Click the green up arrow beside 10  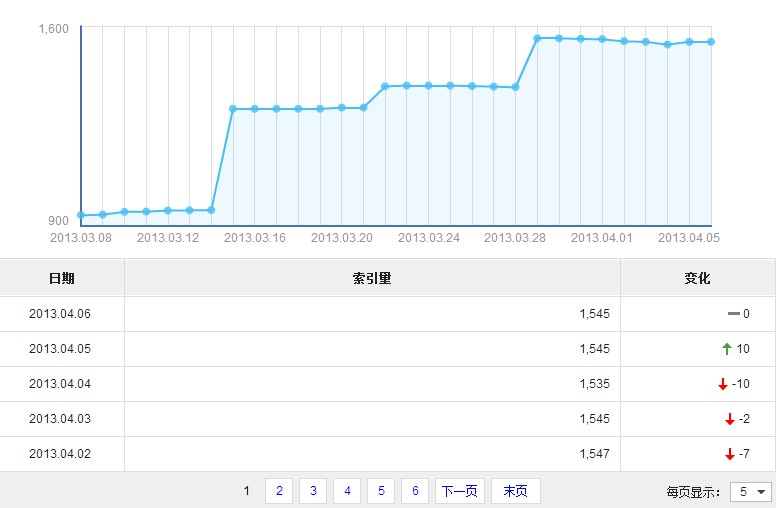tap(727, 349)
